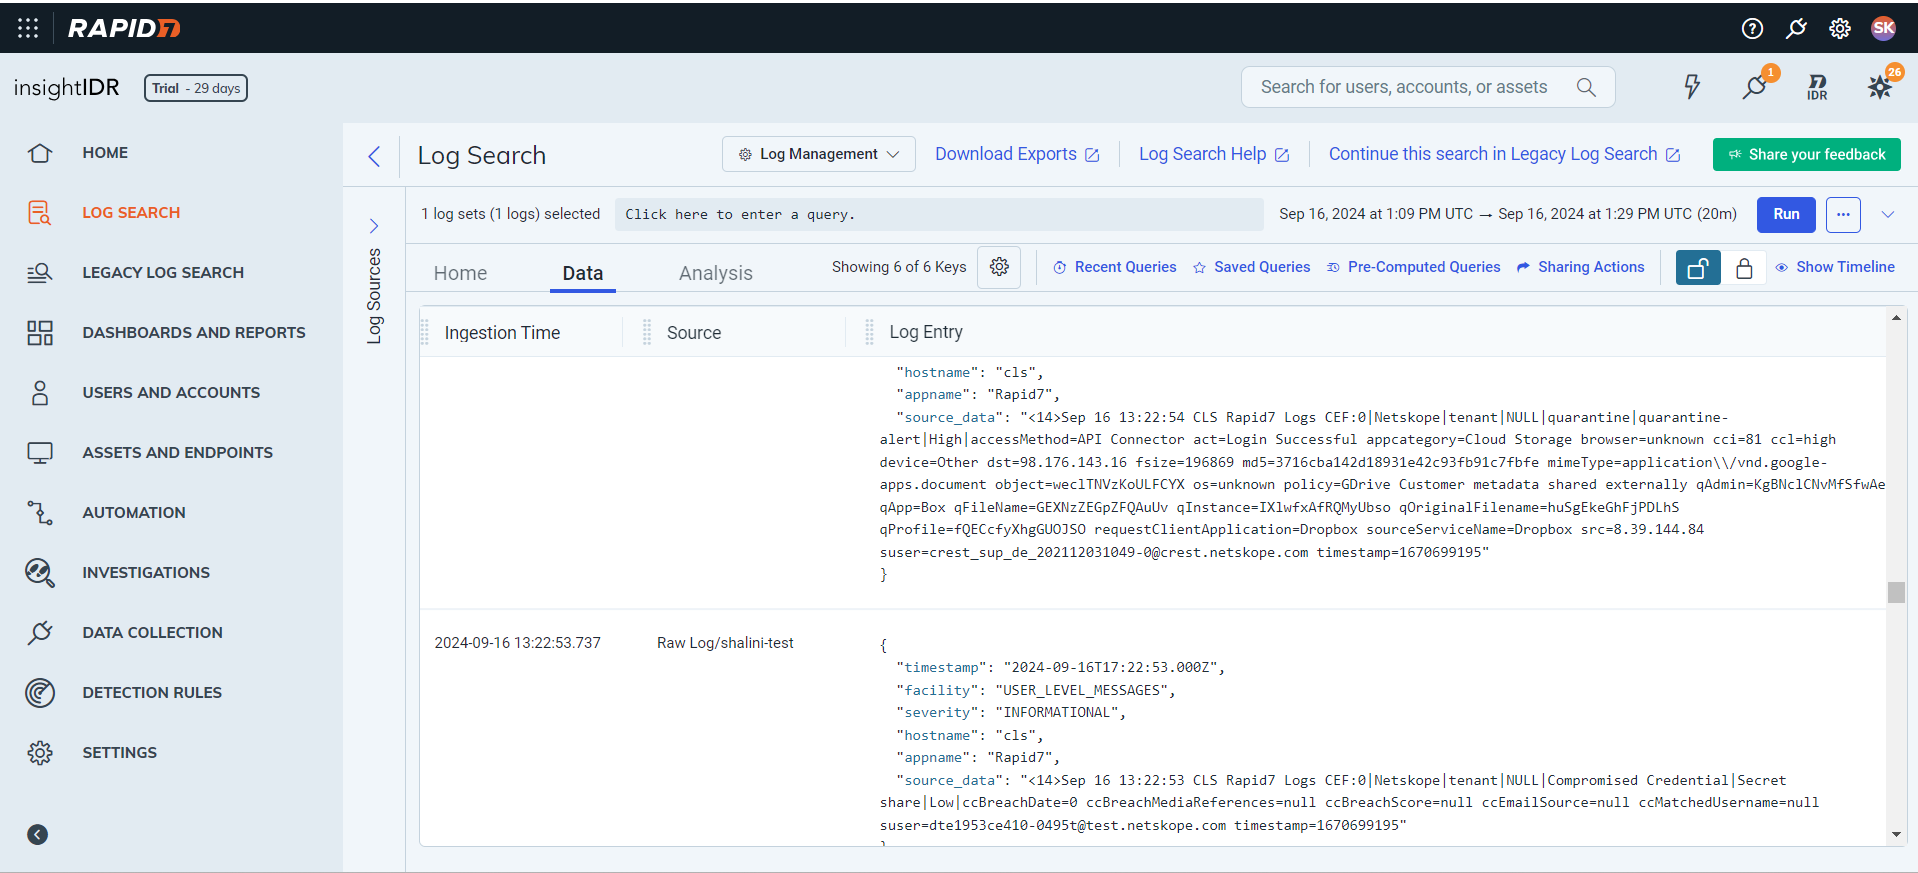Expand the Log Sources panel chevron

[x=374, y=226]
